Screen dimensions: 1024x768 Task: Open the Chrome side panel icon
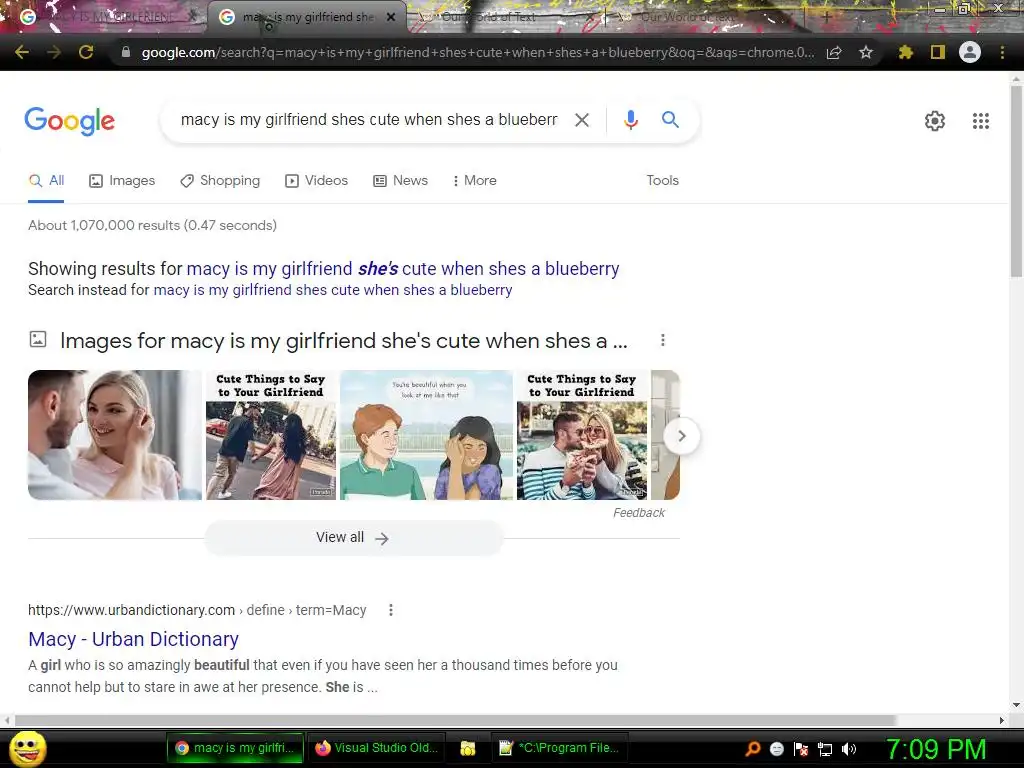(x=938, y=52)
